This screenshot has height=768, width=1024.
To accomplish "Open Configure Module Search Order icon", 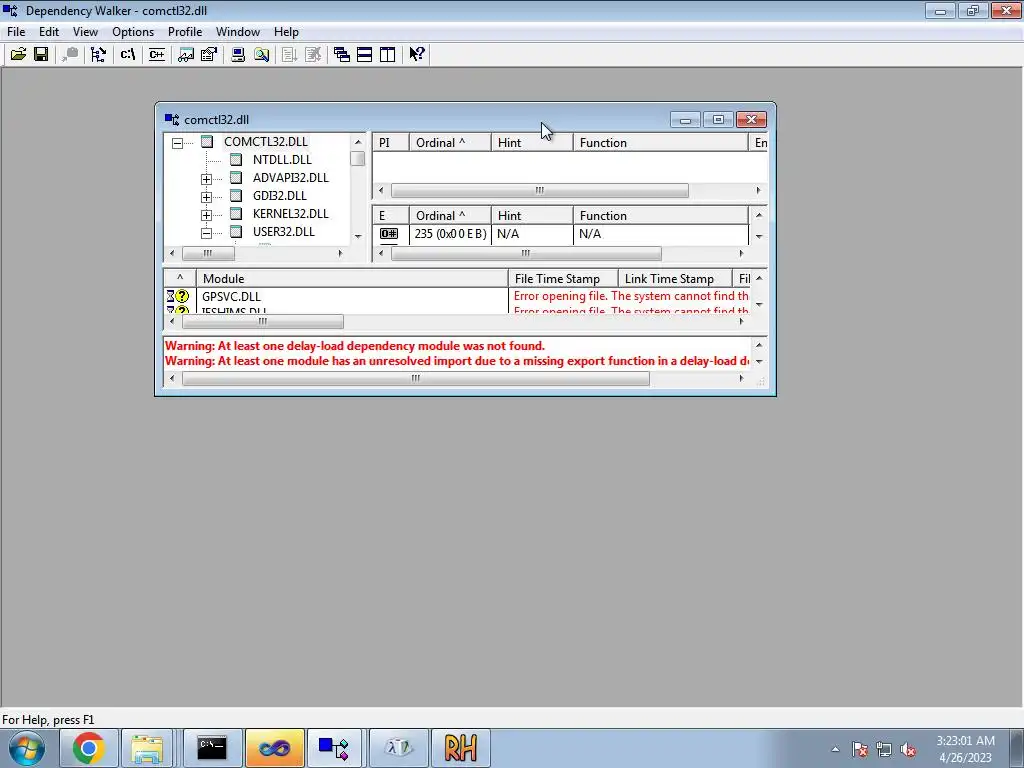I will pyautogui.click(x=261, y=54).
